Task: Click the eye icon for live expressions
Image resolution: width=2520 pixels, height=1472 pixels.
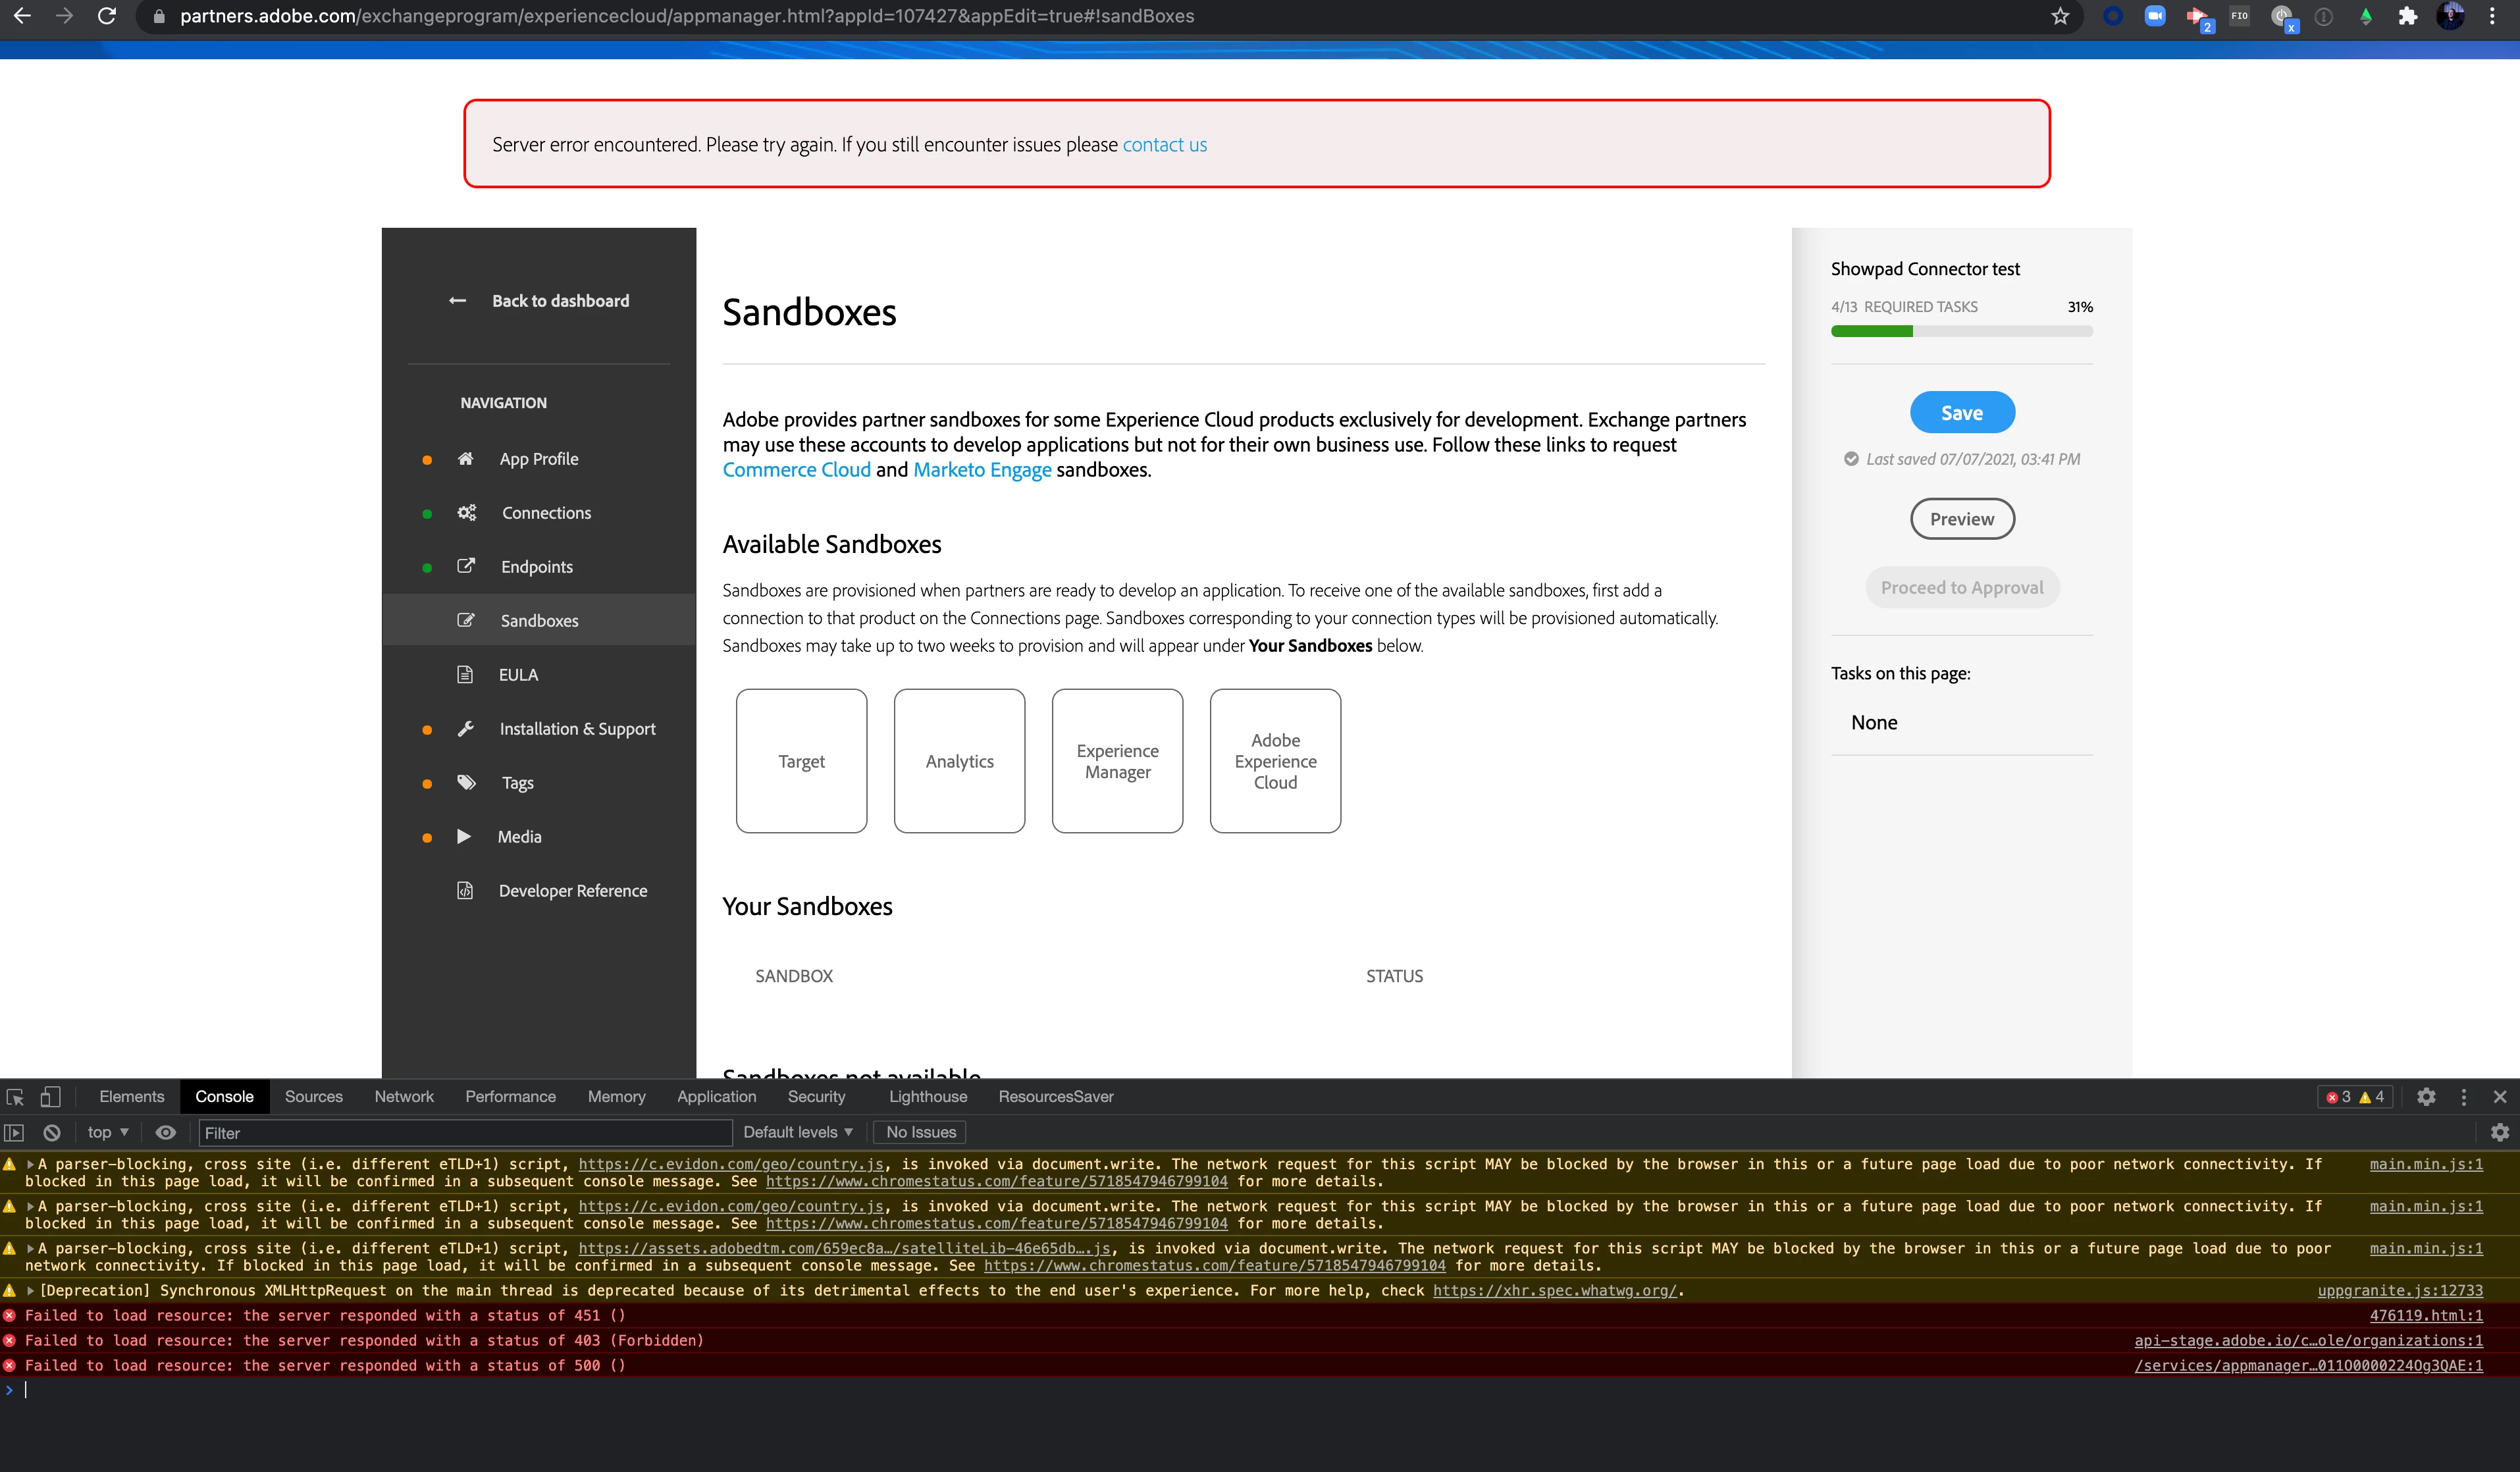Action: coord(166,1132)
